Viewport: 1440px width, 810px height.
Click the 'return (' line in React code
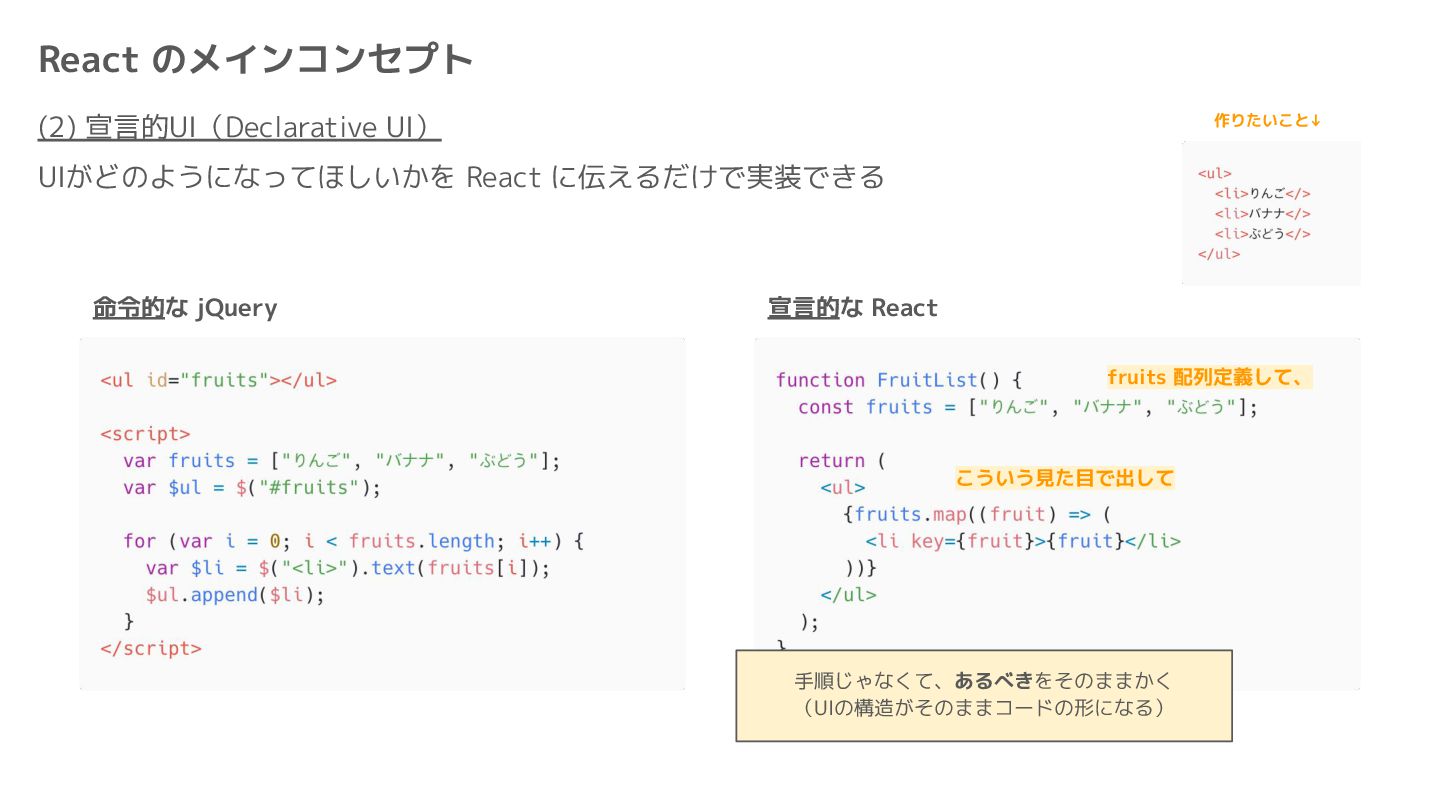(x=841, y=461)
